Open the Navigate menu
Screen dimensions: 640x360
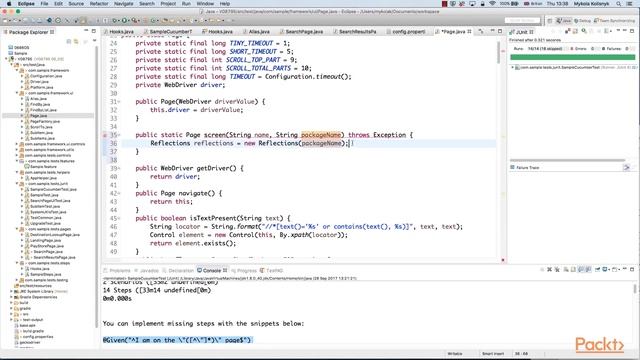123,4
